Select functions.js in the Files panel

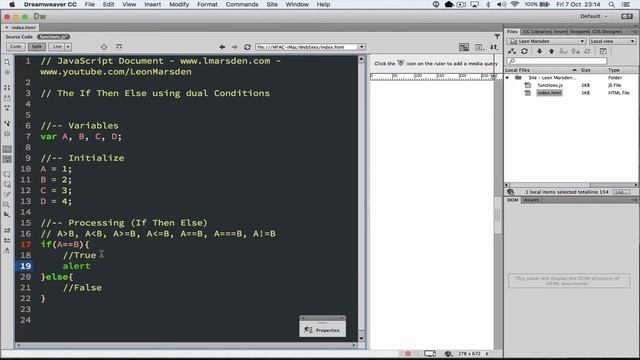pyautogui.click(x=550, y=85)
